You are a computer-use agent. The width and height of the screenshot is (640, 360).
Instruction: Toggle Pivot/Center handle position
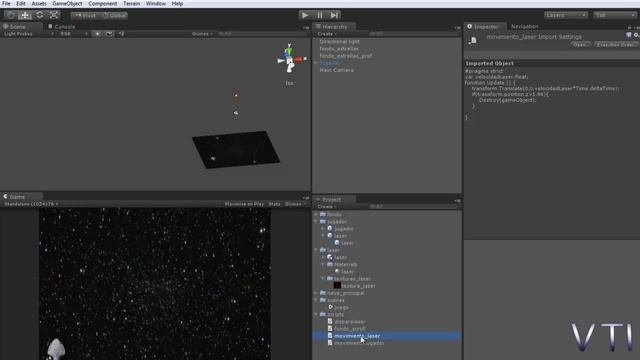pyautogui.click(x=85, y=16)
